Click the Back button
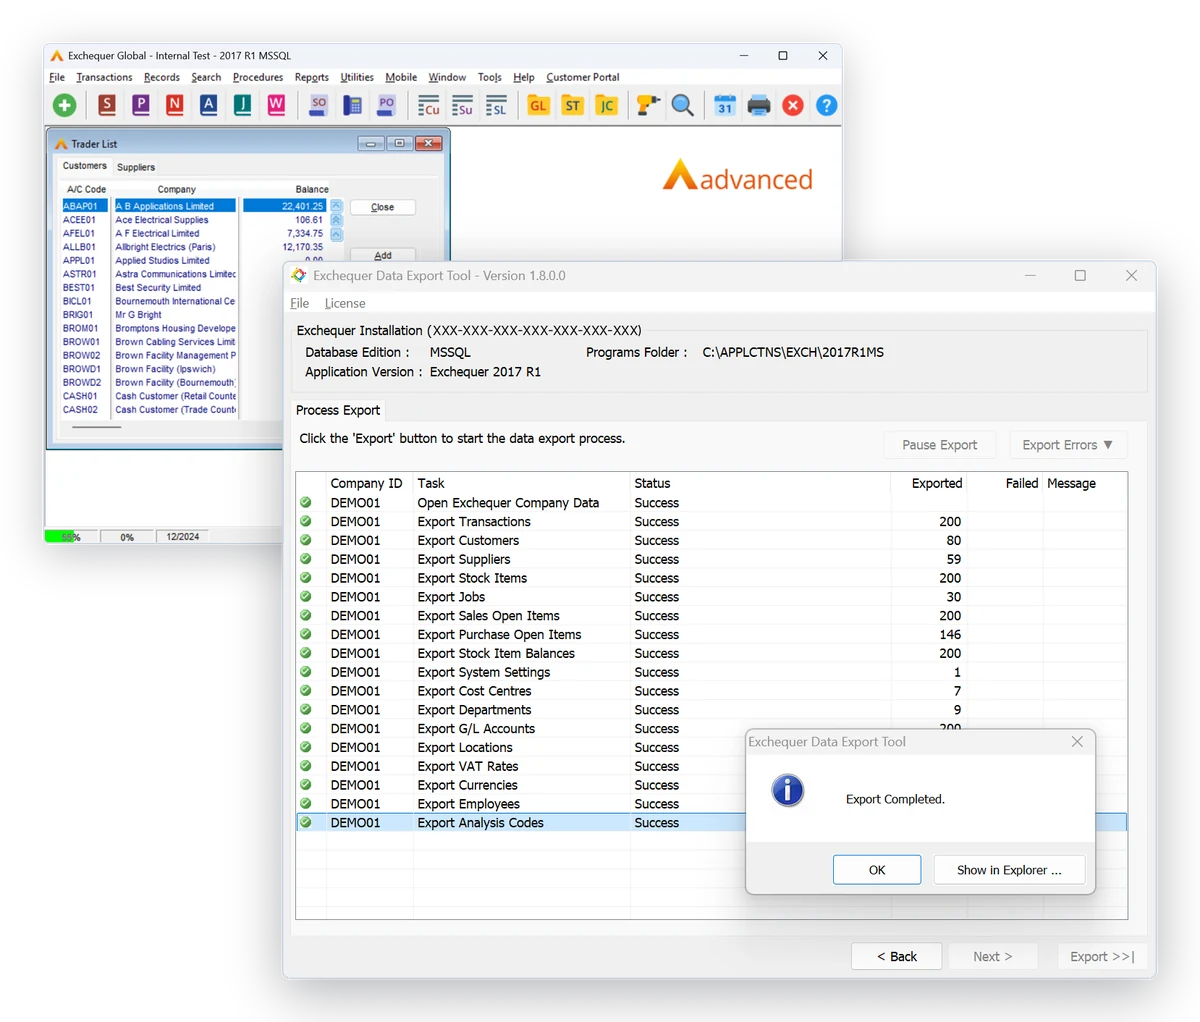1200x1022 pixels. click(897, 956)
